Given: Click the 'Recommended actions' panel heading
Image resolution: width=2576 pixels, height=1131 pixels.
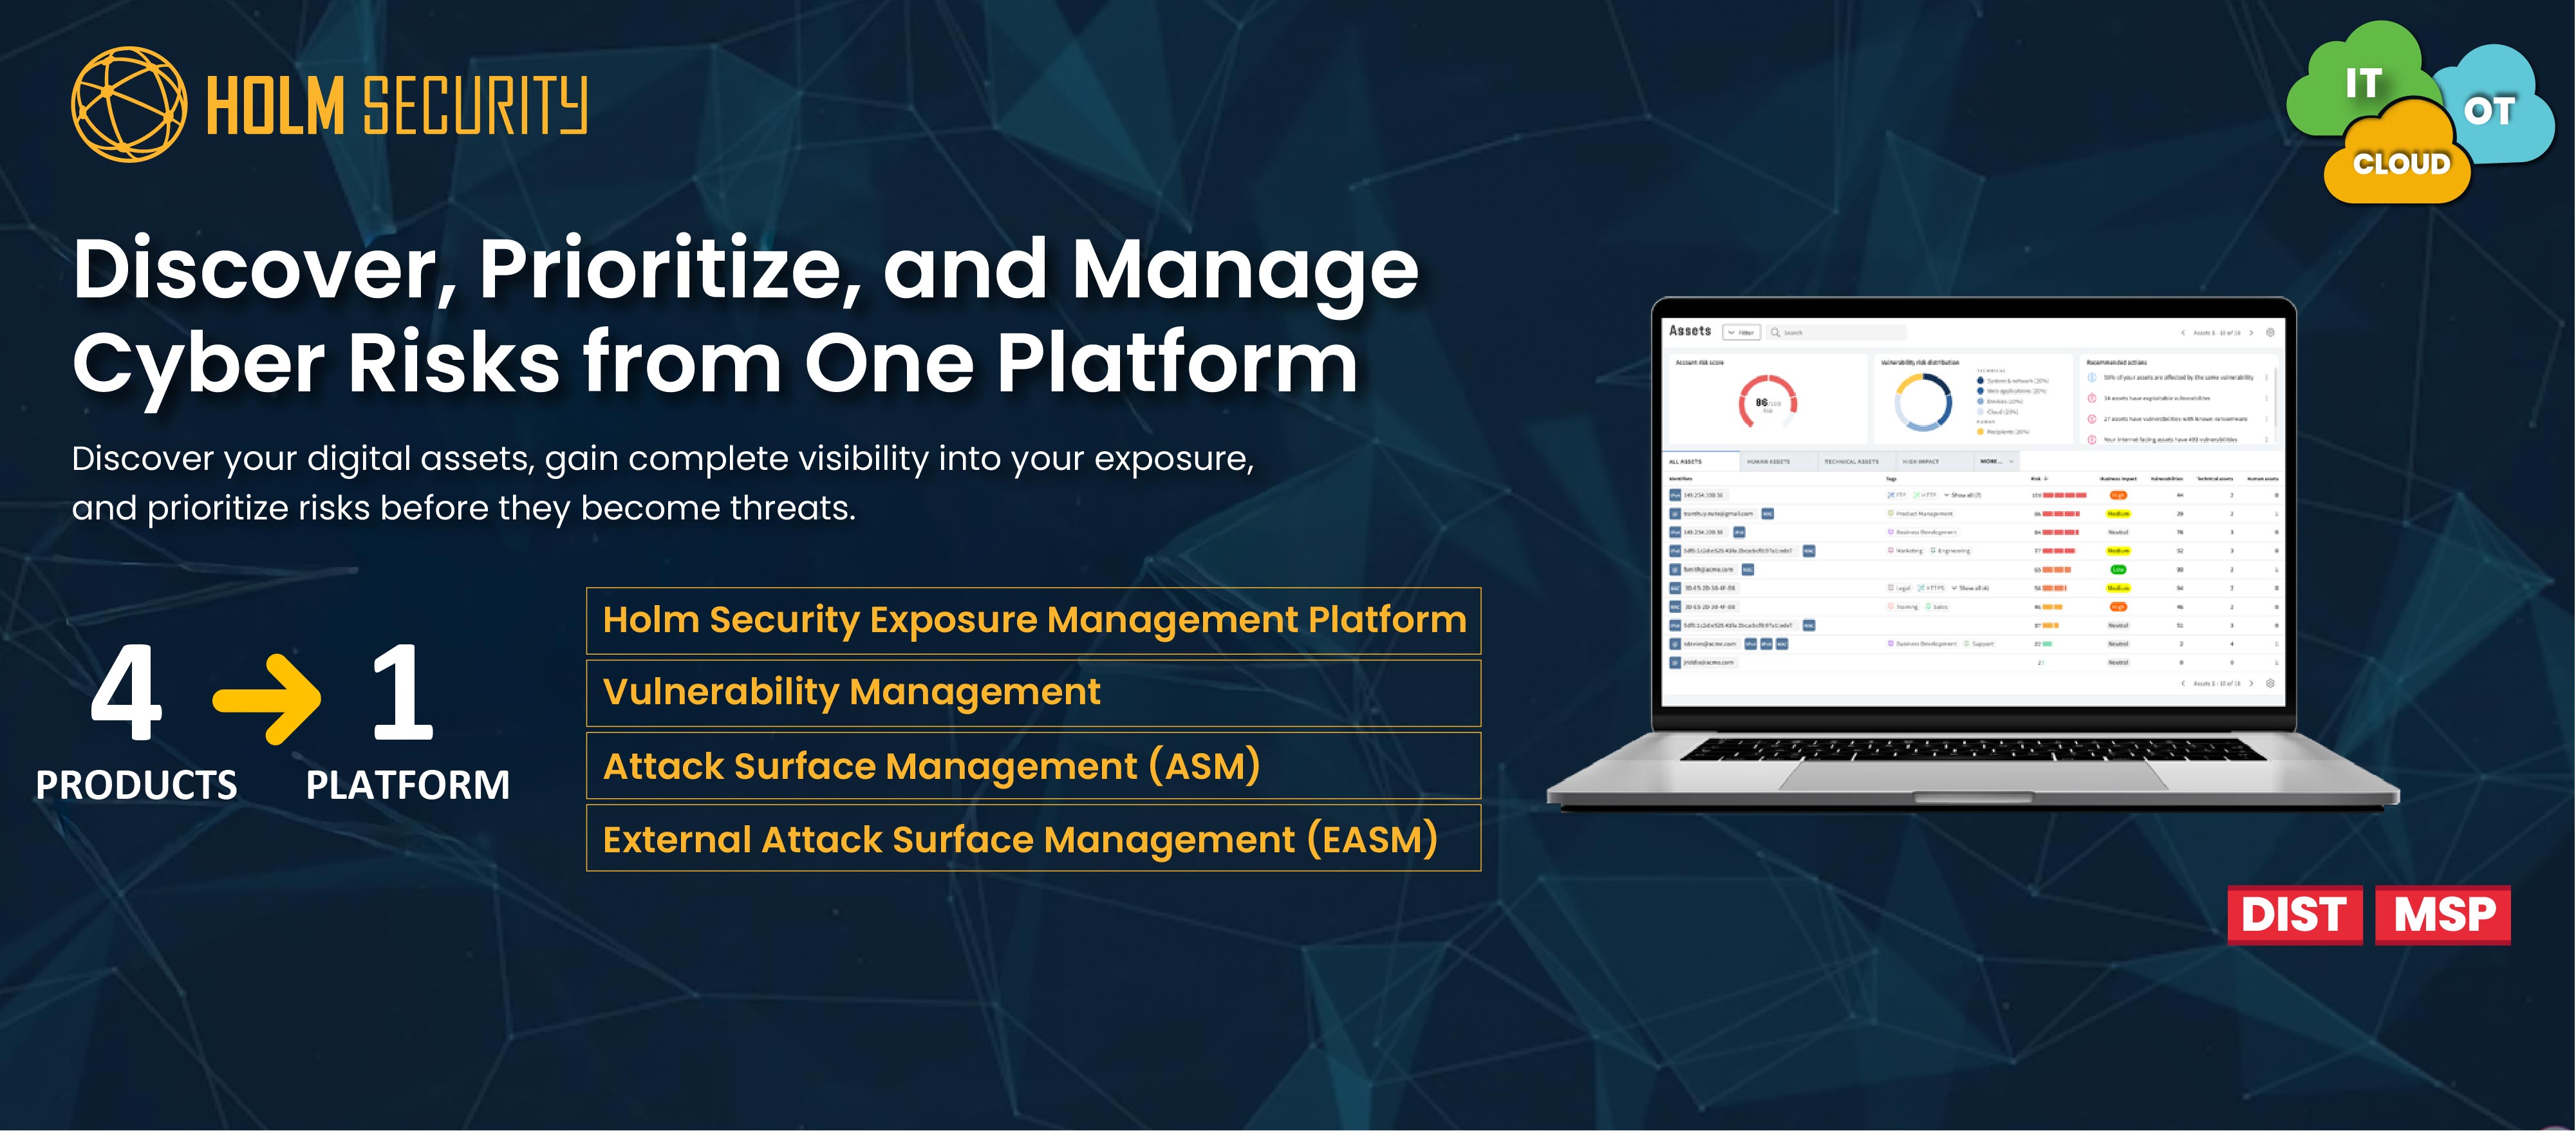Looking at the screenshot, I should pyautogui.click(x=2116, y=362).
